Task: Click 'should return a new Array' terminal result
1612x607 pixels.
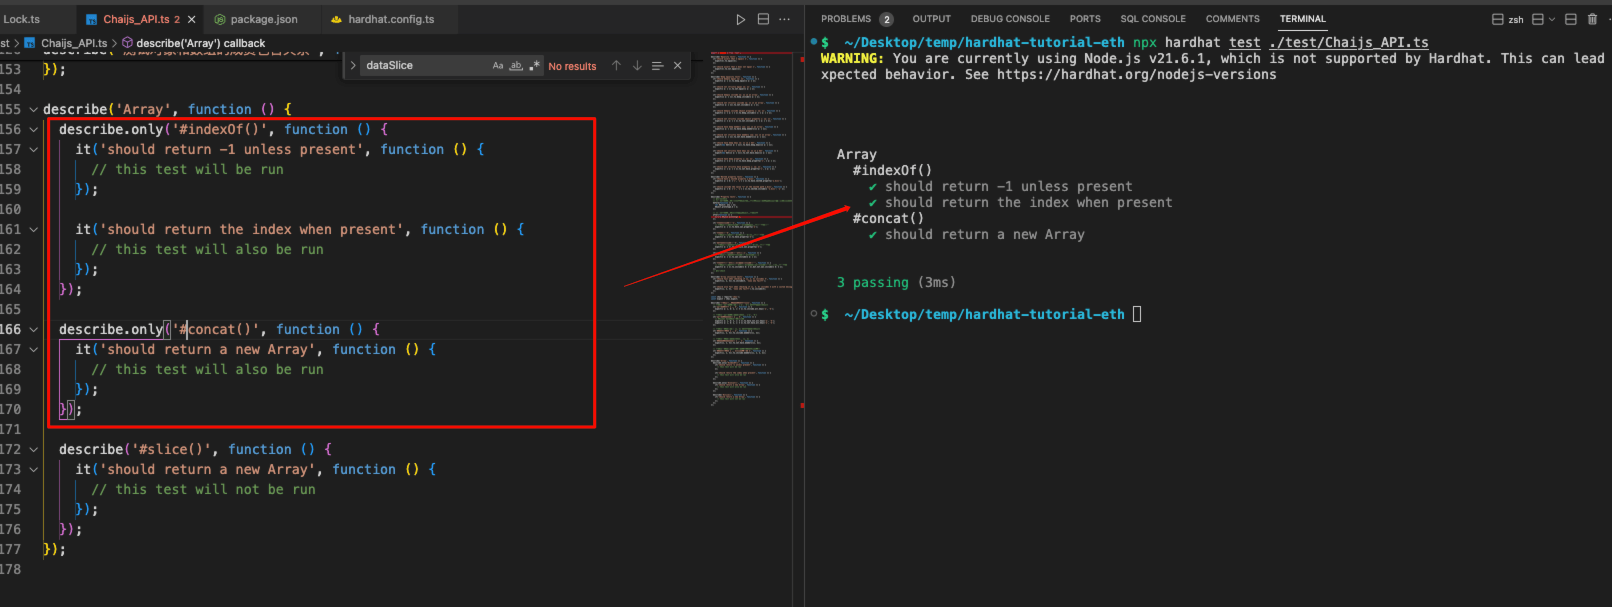Action: tap(984, 235)
